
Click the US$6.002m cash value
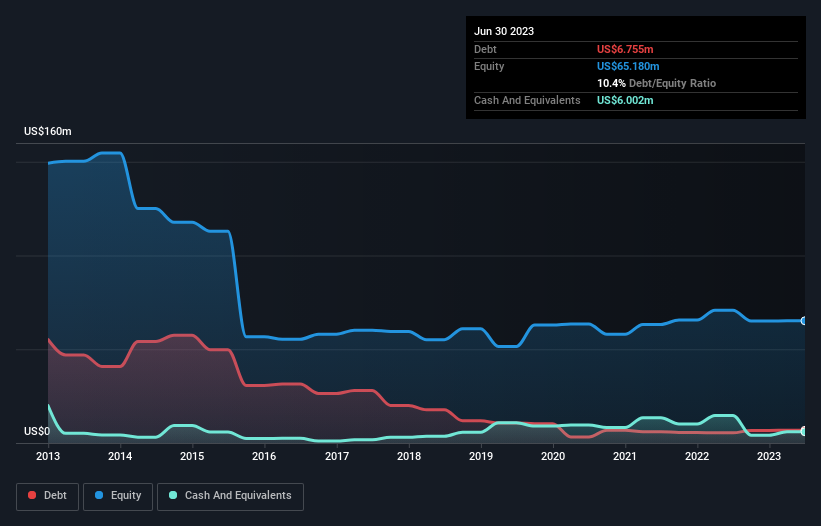pos(625,100)
